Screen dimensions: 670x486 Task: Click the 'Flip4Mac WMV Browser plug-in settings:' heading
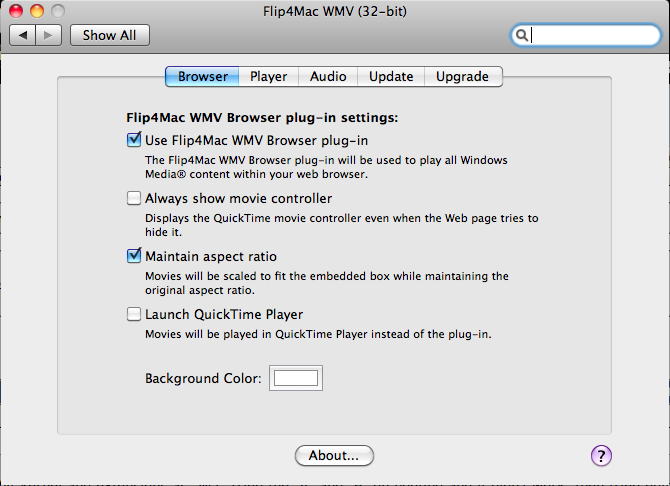[262, 118]
